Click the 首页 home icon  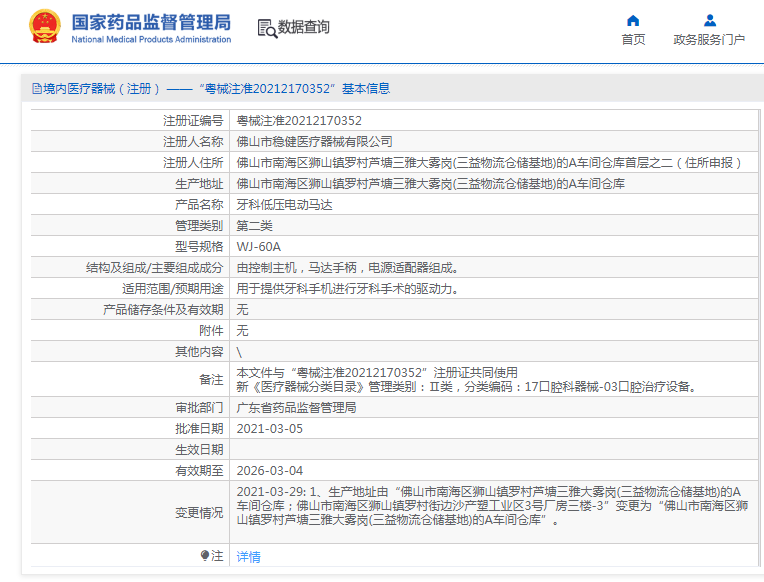[633, 20]
